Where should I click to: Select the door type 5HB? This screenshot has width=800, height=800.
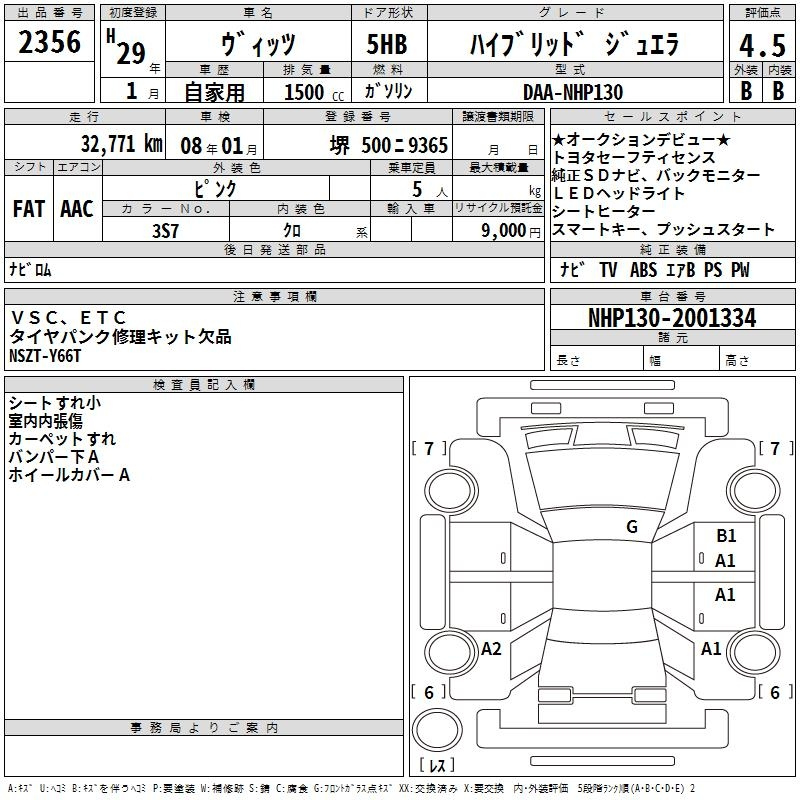point(387,44)
